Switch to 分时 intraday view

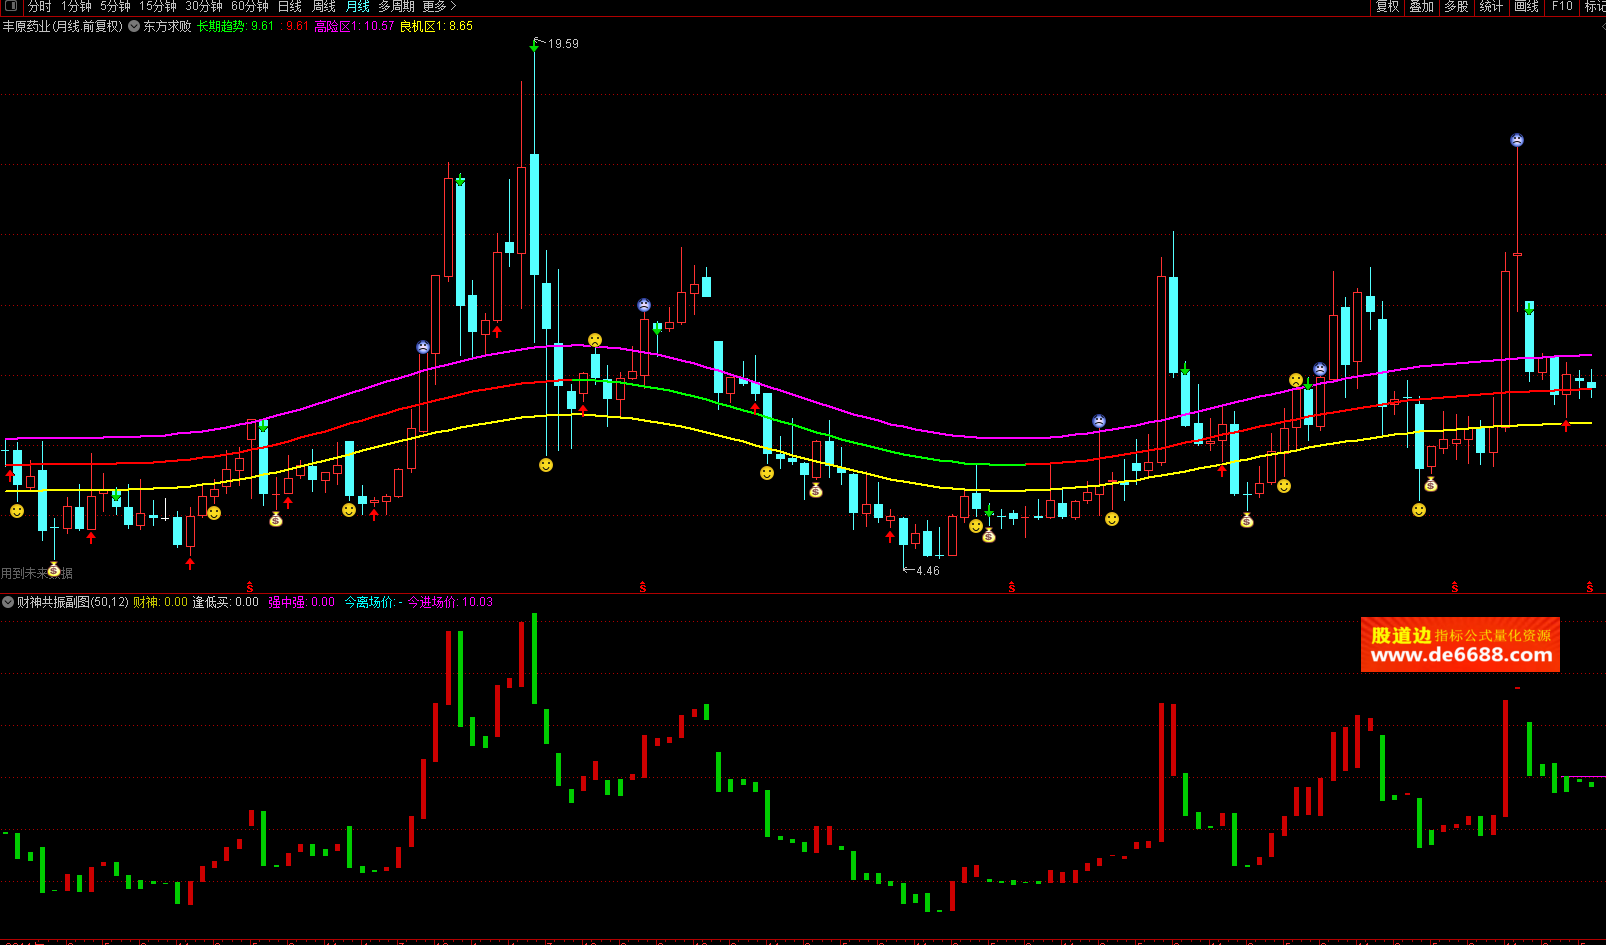pos(40,6)
